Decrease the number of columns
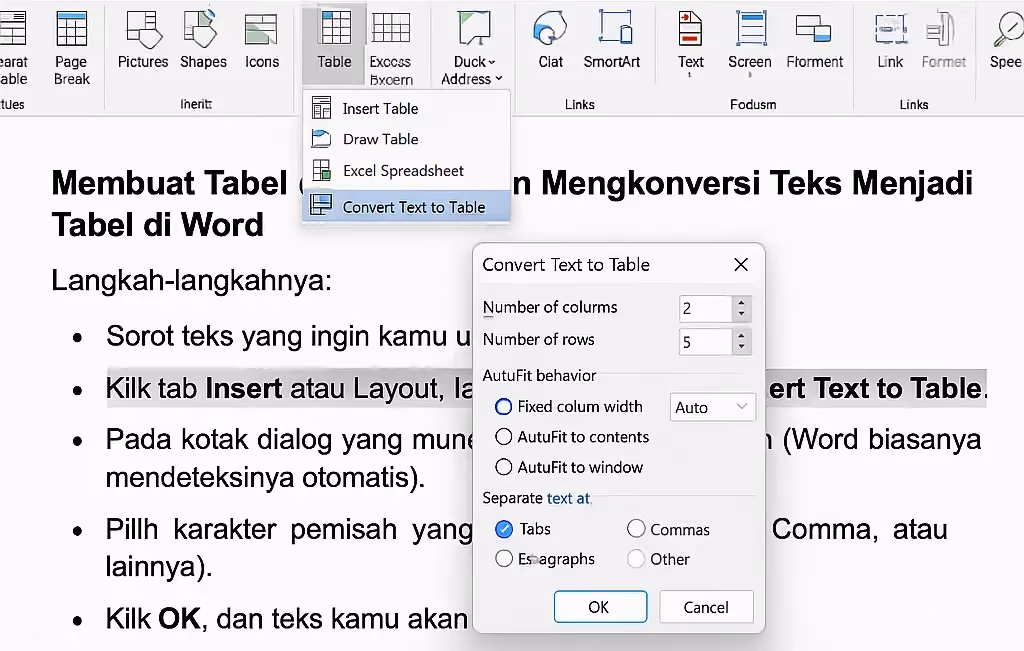Viewport: 1024px width, 651px height. tap(741, 315)
